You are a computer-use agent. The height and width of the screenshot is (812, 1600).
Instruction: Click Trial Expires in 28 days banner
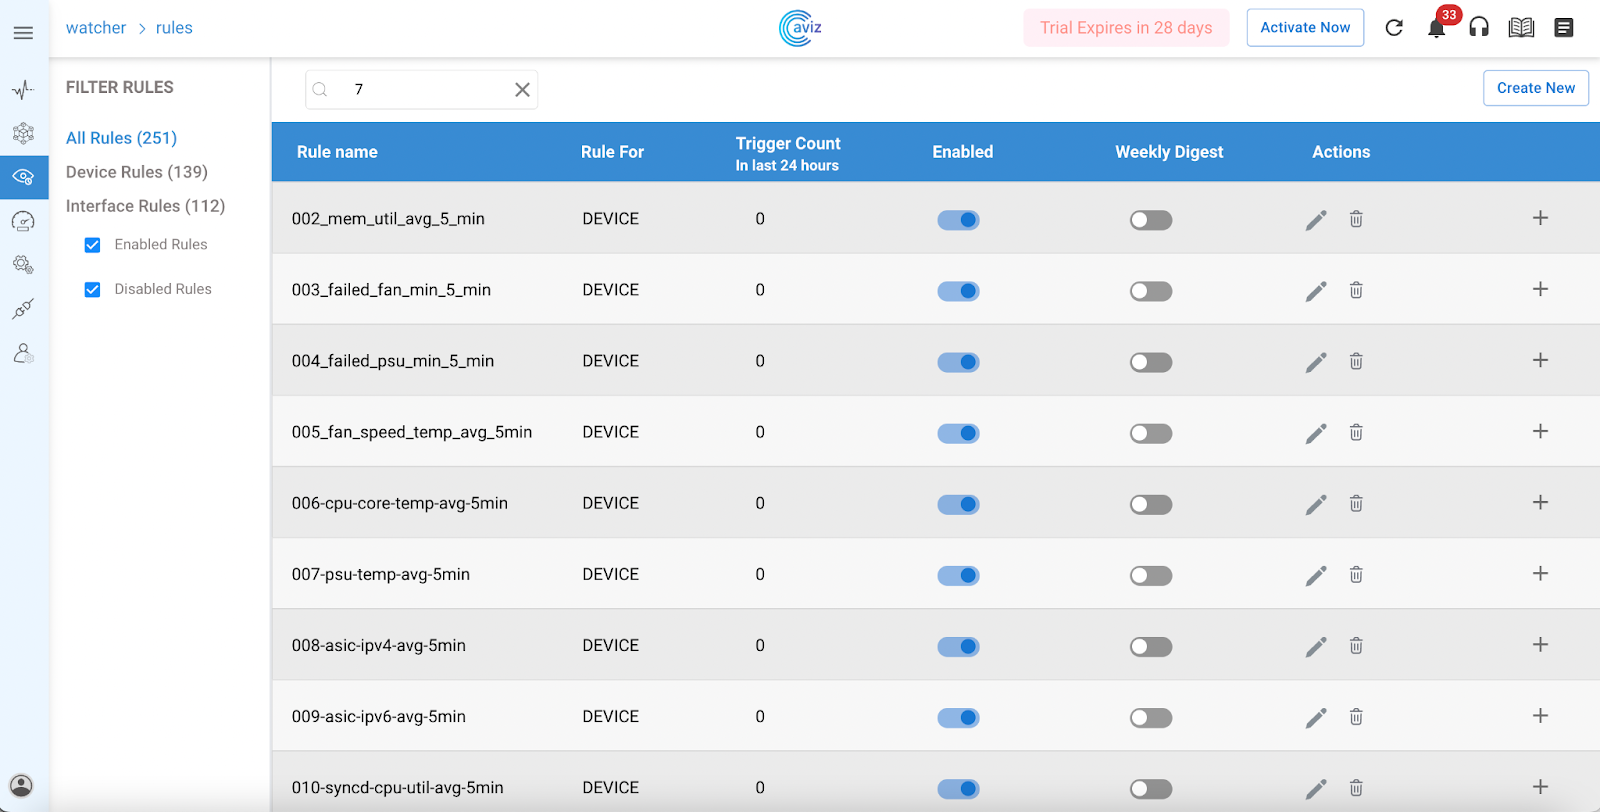(1126, 28)
